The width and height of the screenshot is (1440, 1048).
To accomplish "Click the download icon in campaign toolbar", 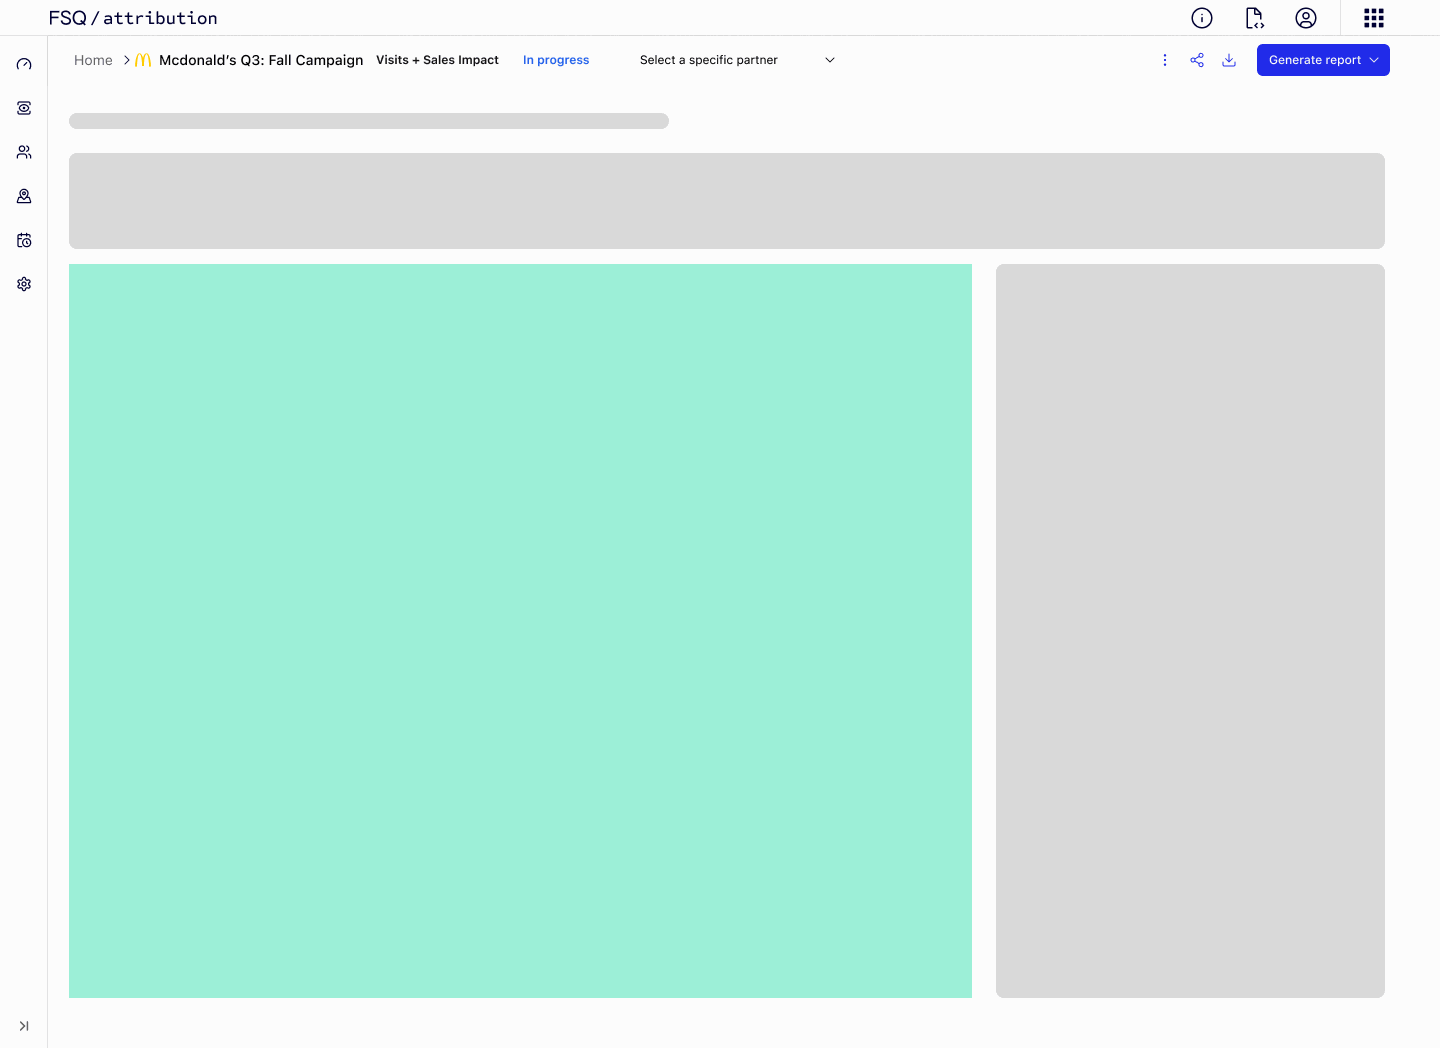I will click(1229, 60).
